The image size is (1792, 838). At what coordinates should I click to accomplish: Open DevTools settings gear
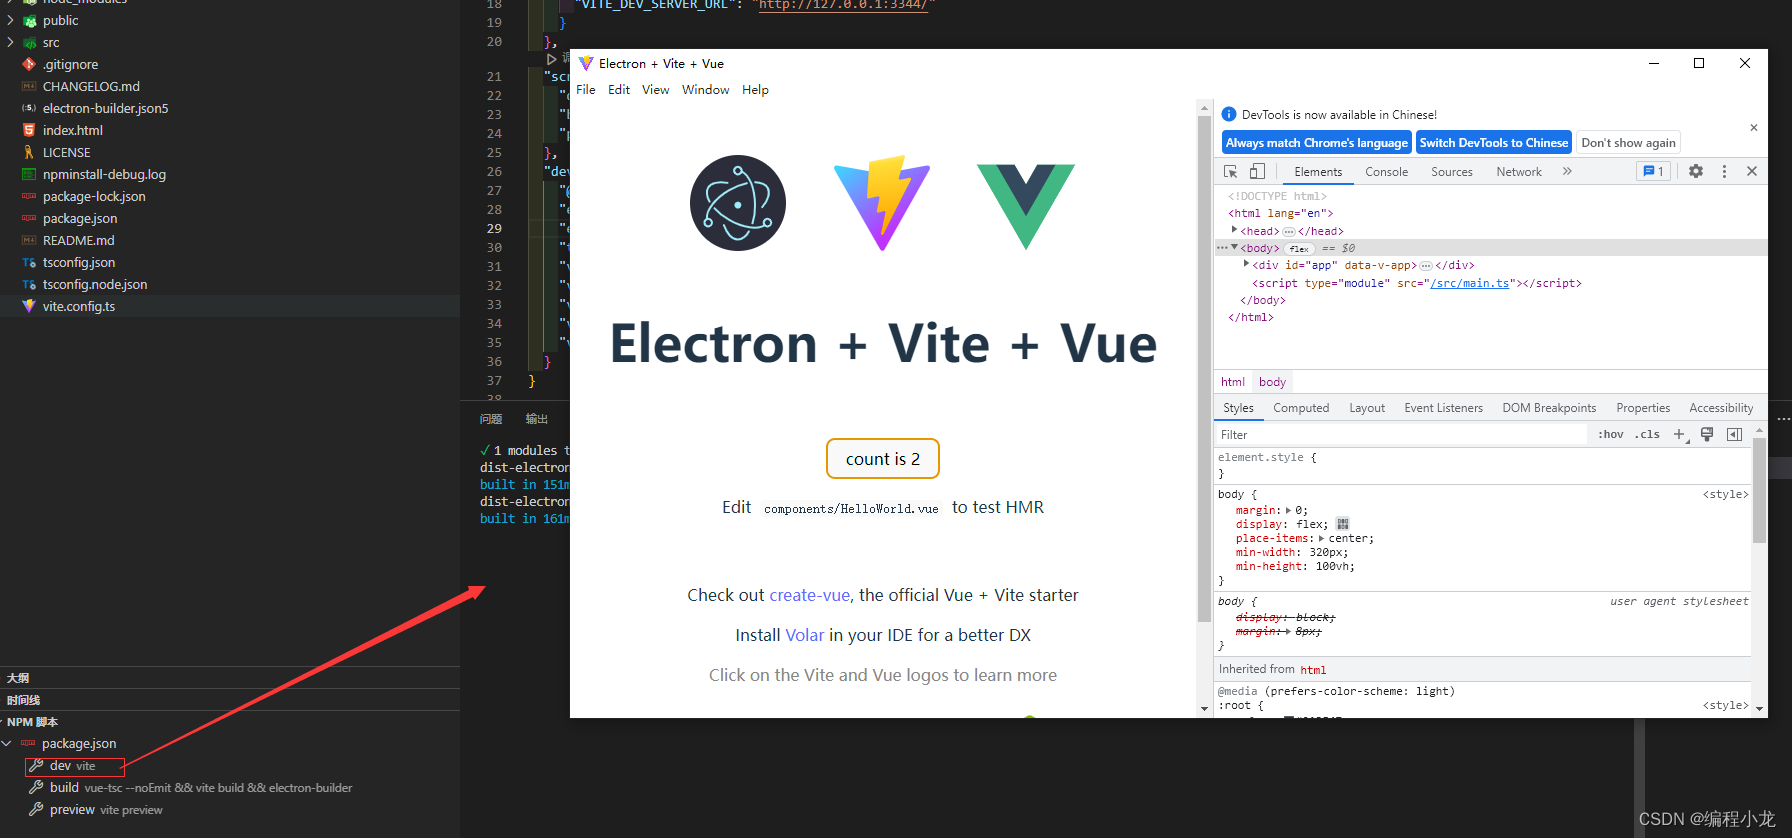point(1696,172)
